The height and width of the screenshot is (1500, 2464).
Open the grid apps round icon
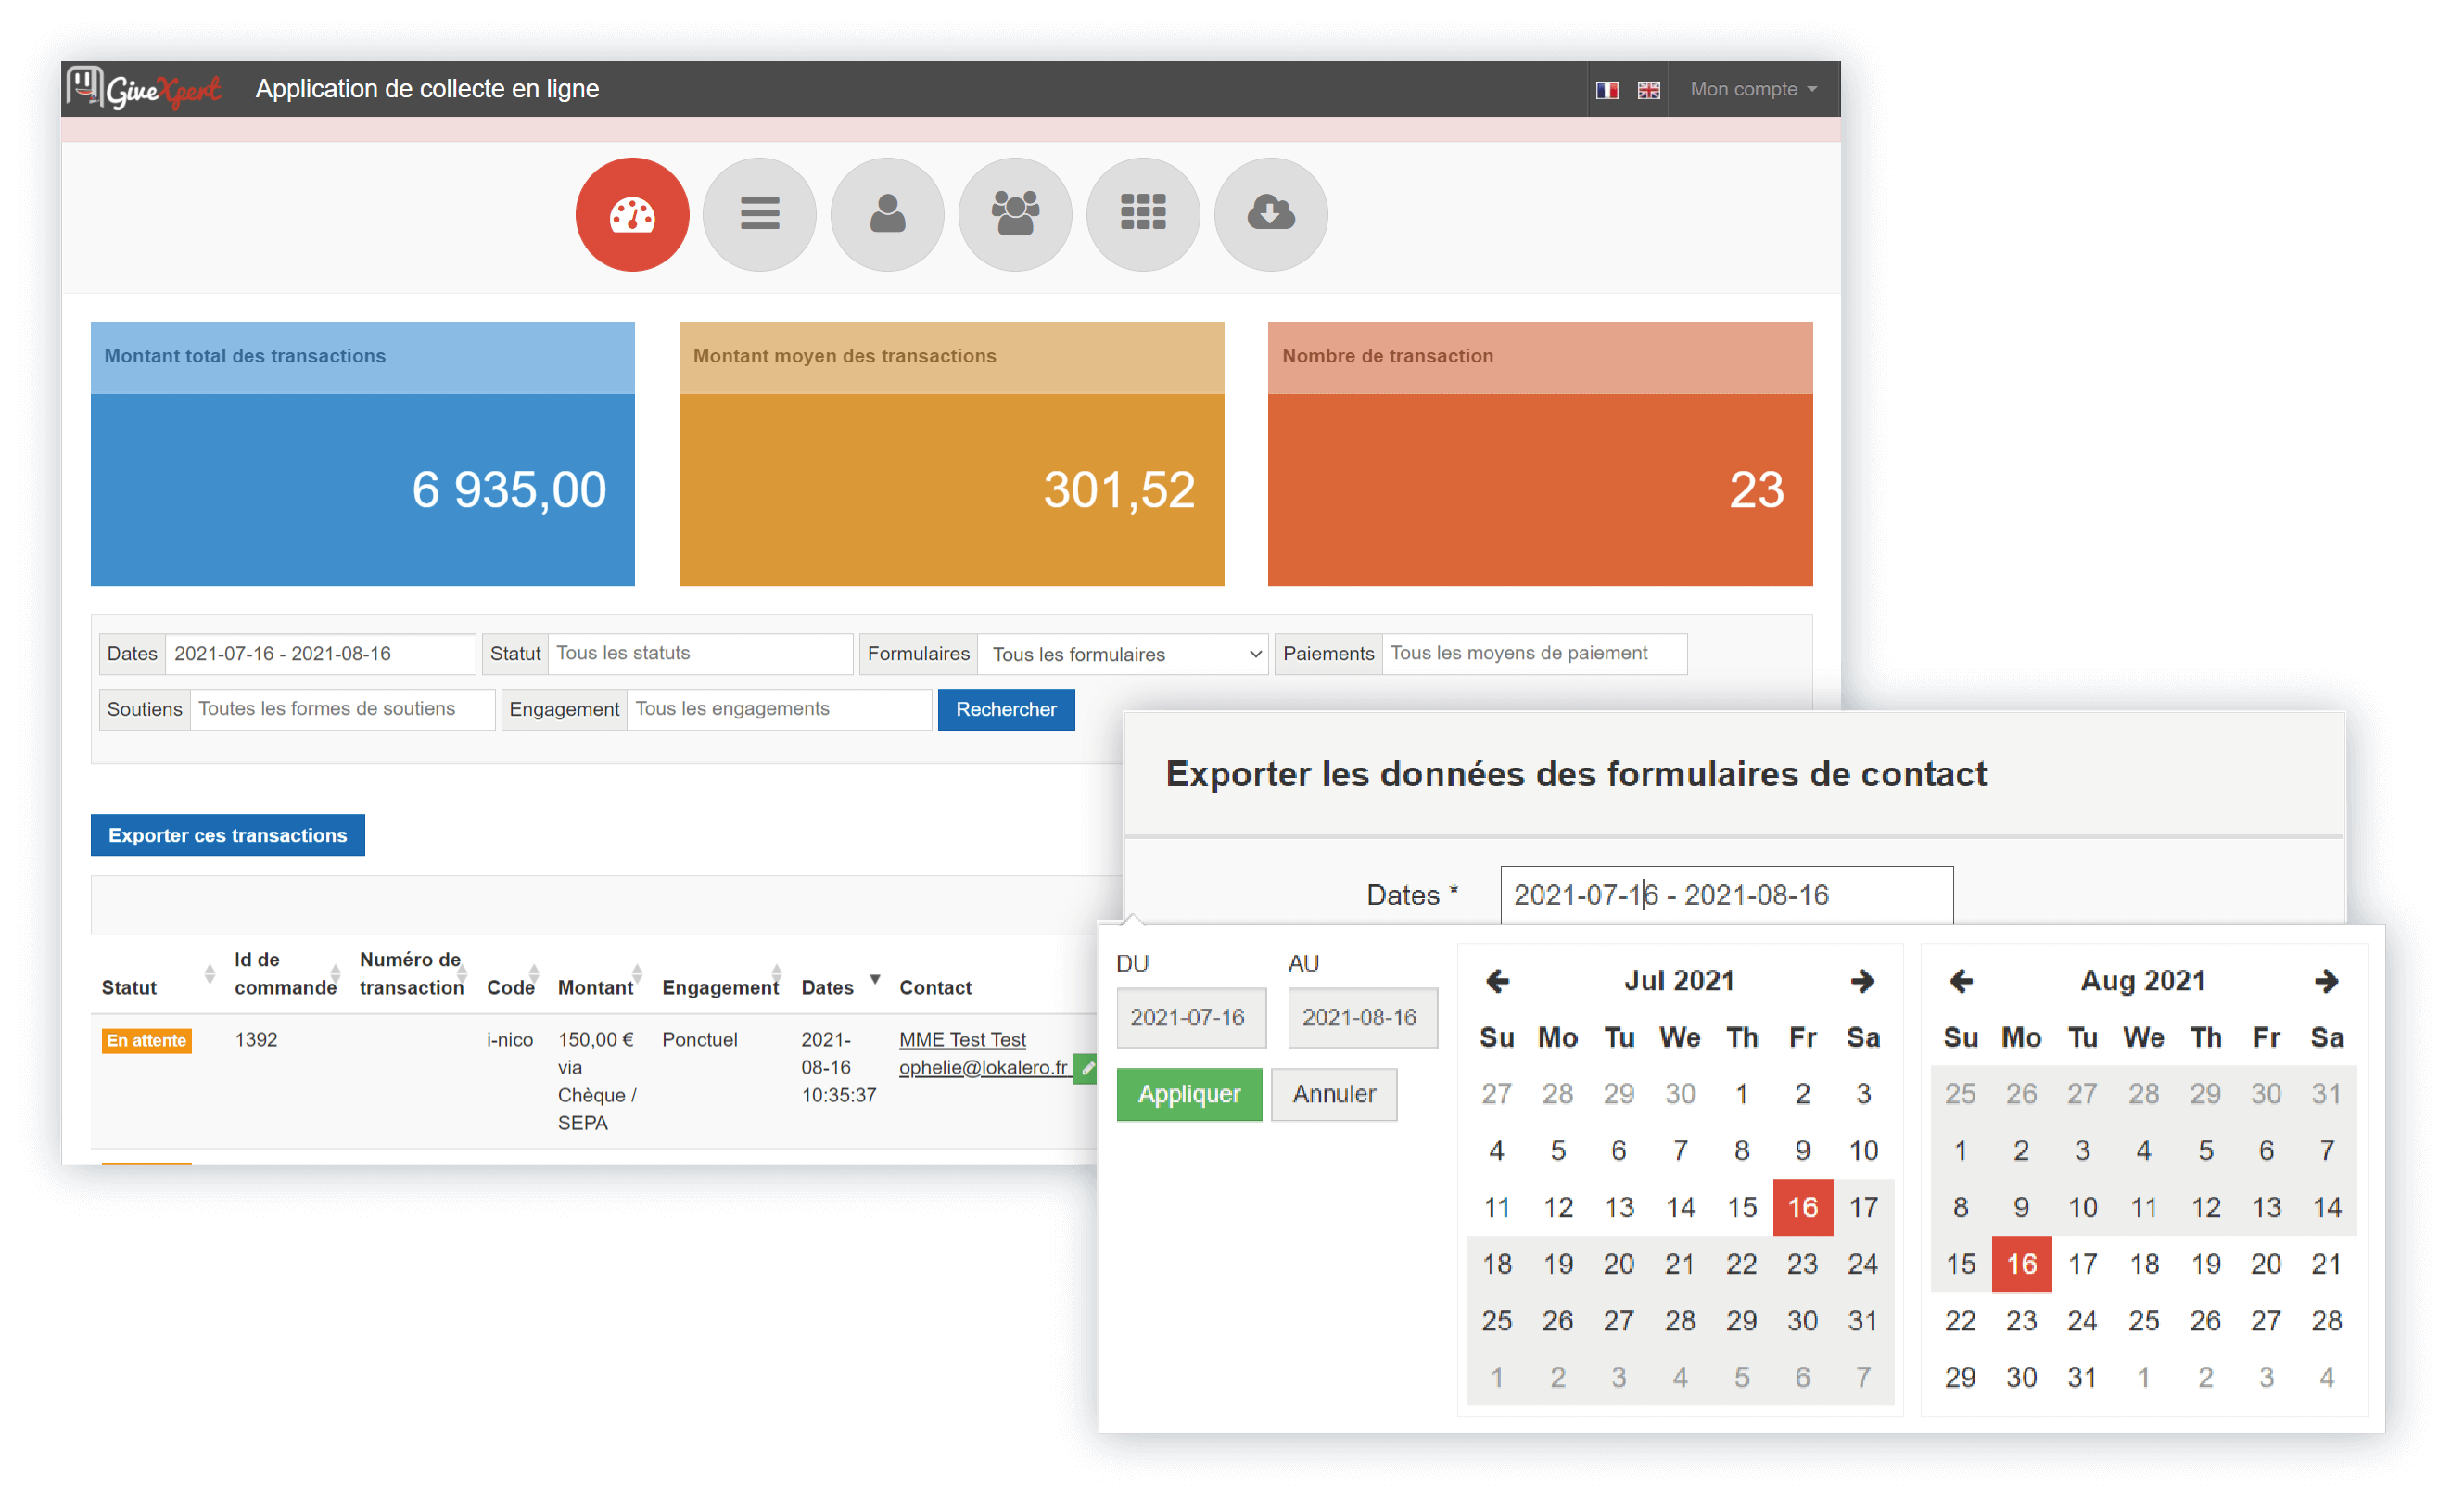click(1143, 214)
